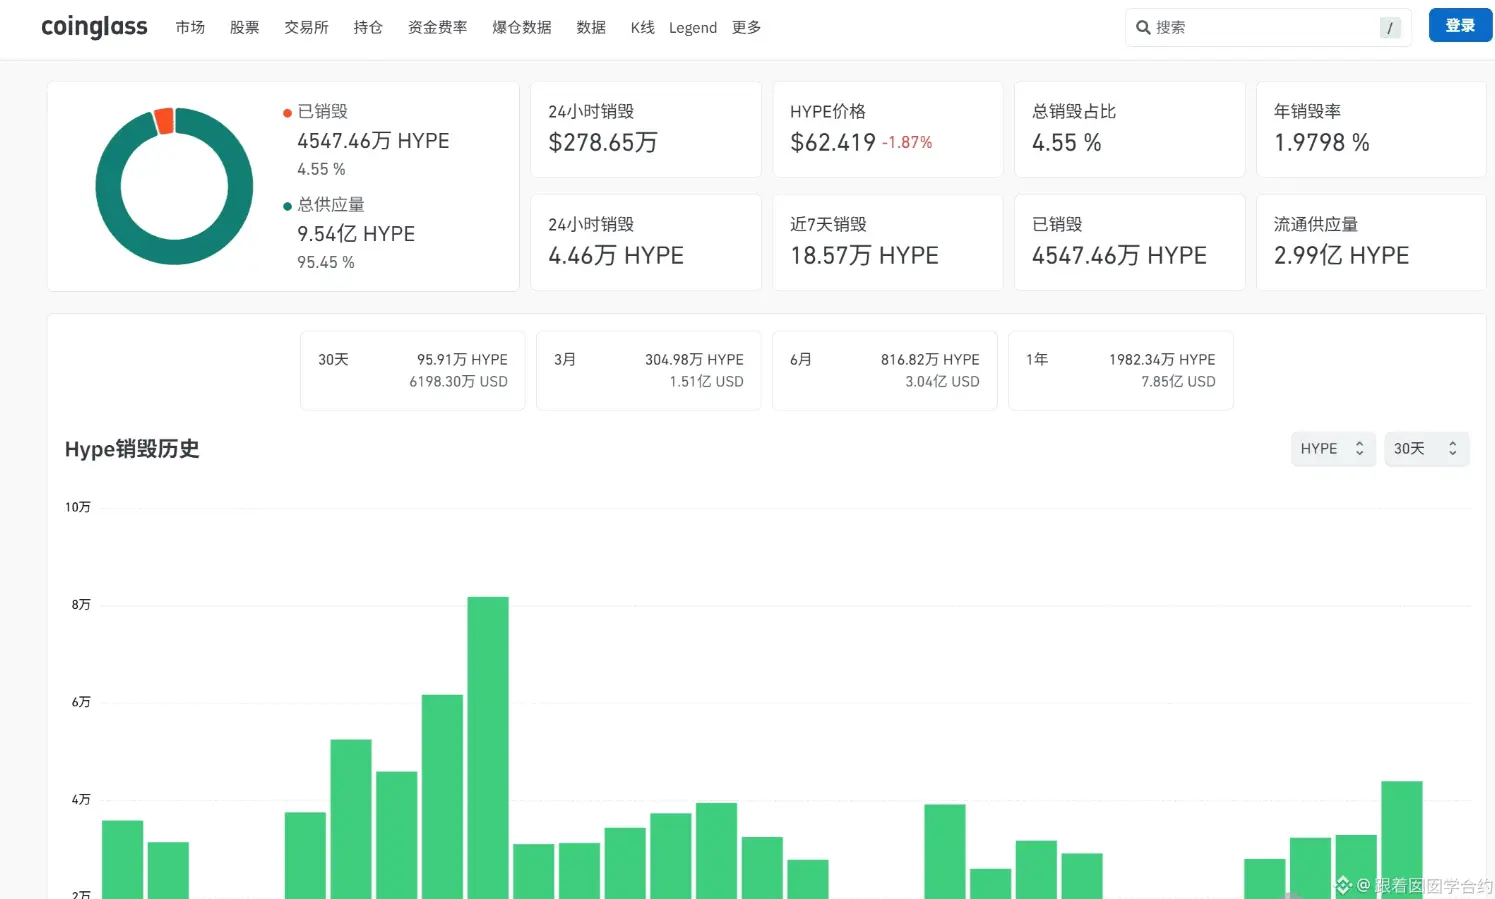Click the K线 navigation item
The height and width of the screenshot is (899, 1495).
click(642, 28)
